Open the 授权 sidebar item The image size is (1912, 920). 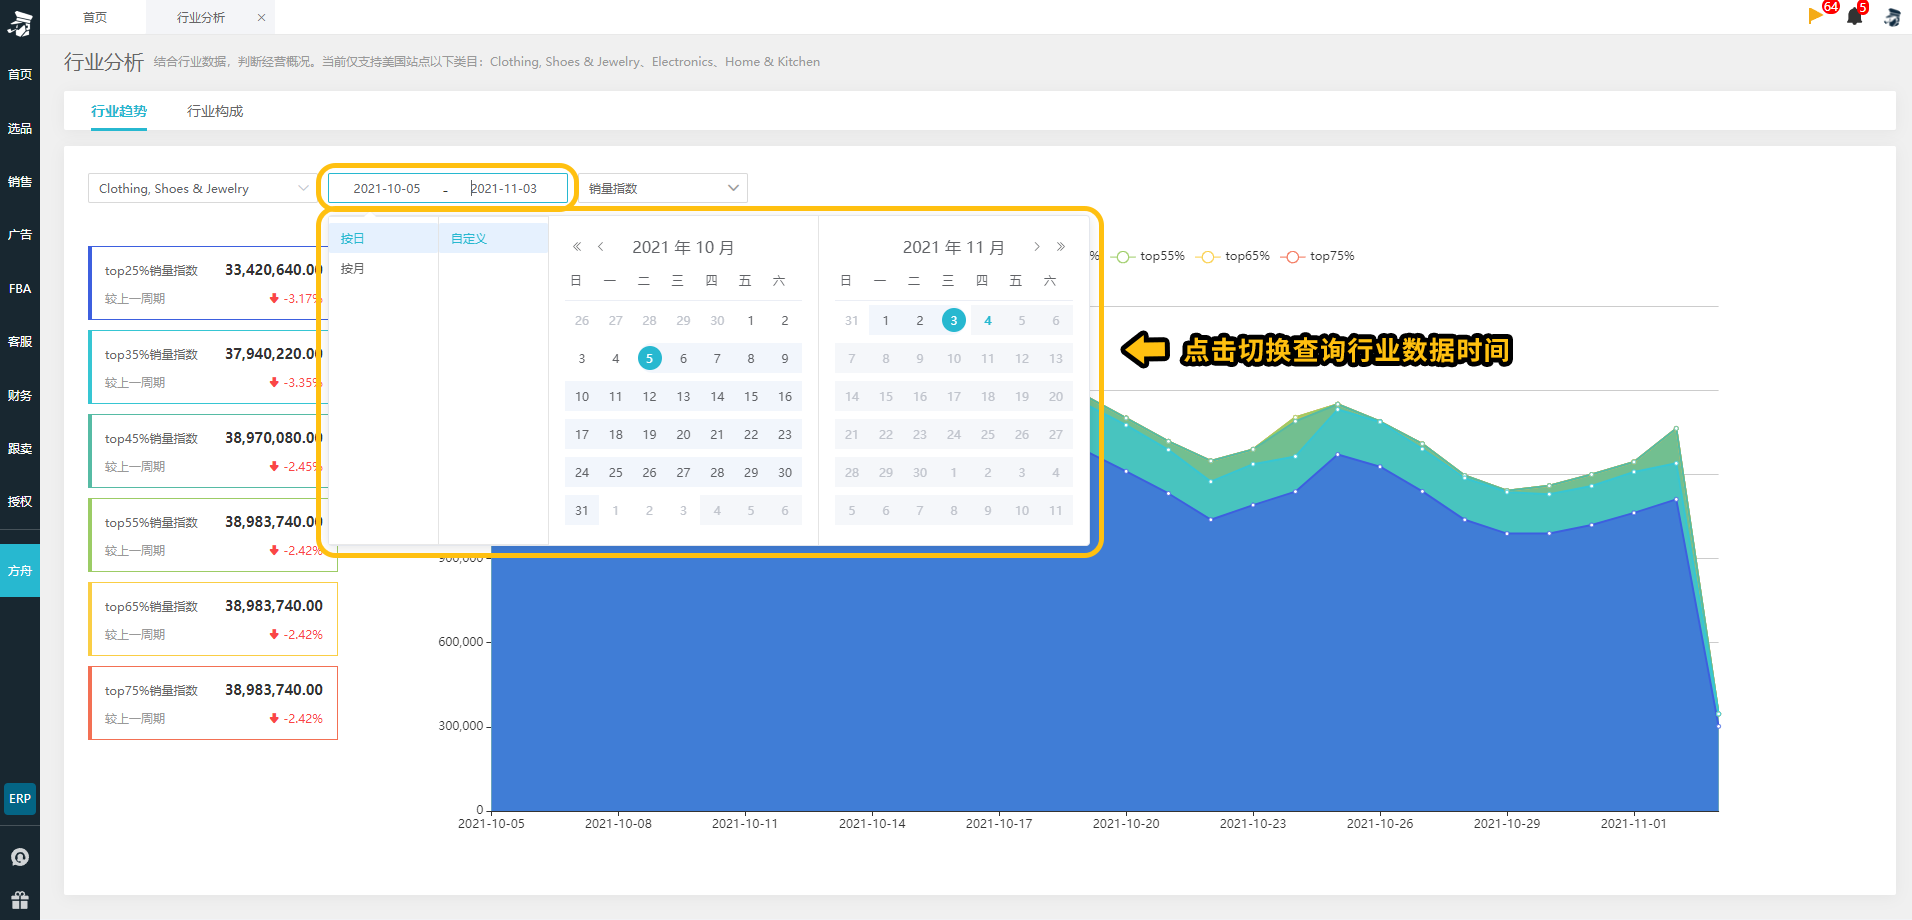coord(20,502)
